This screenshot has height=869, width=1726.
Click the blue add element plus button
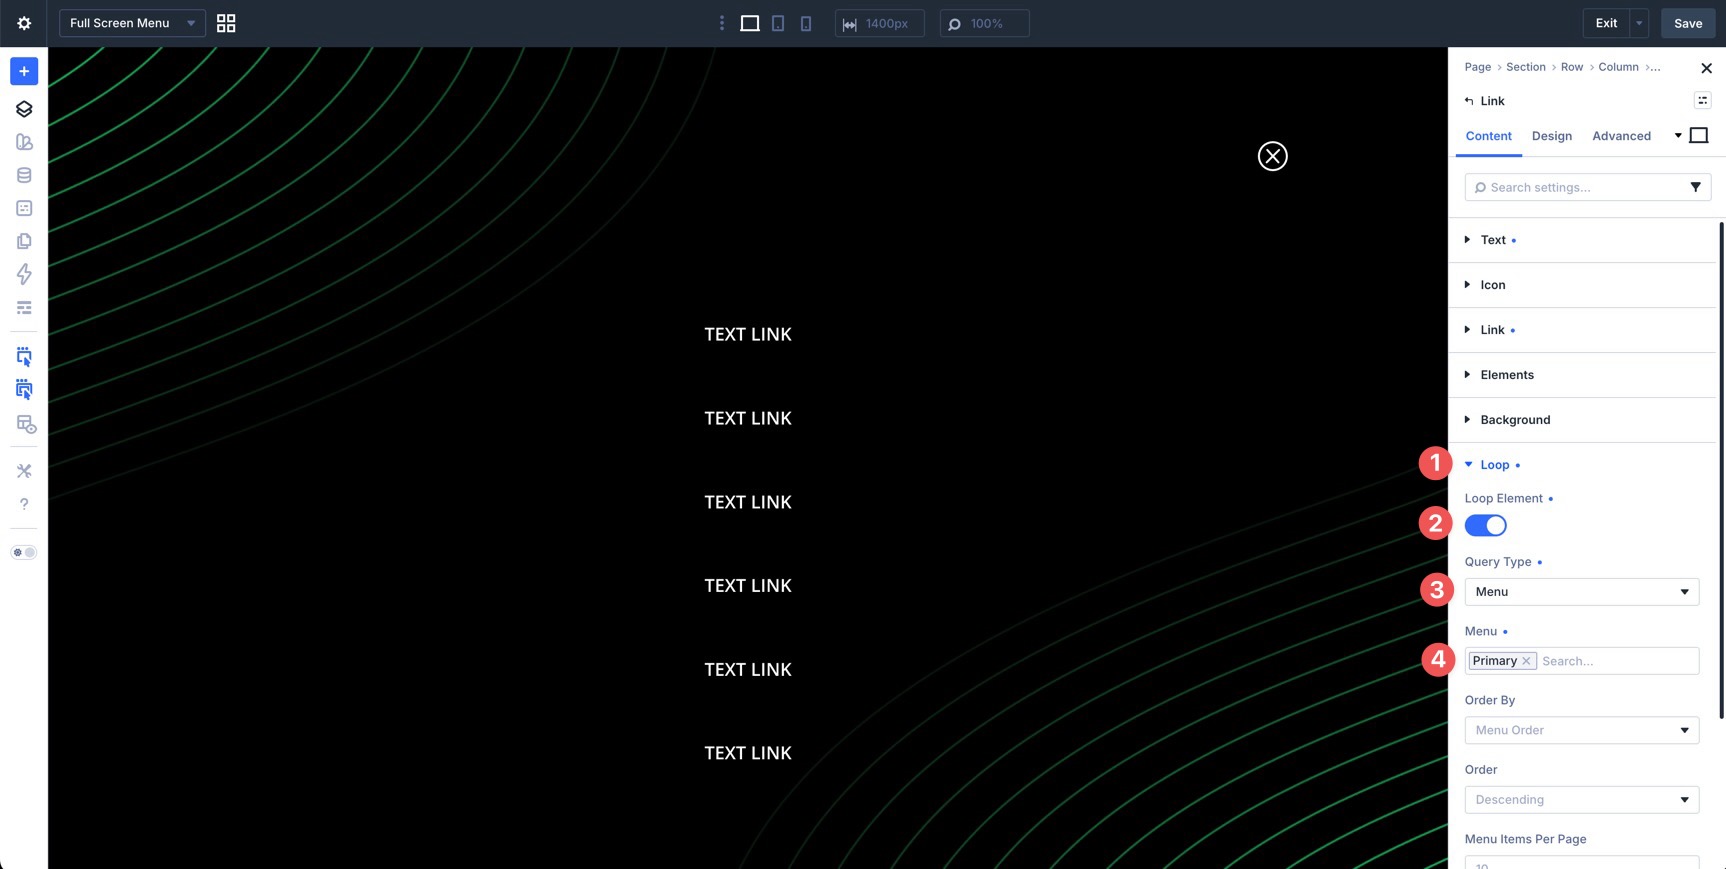point(24,71)
